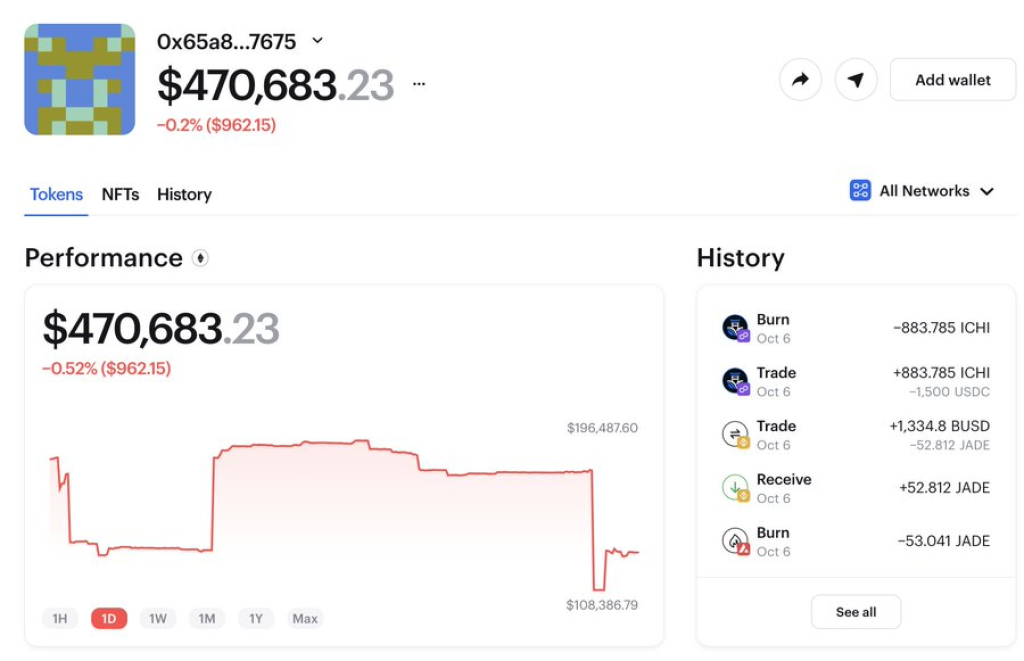Open the All Networks dropdown
Viewport: 1024px width, 661px height.
coord(922,191)
